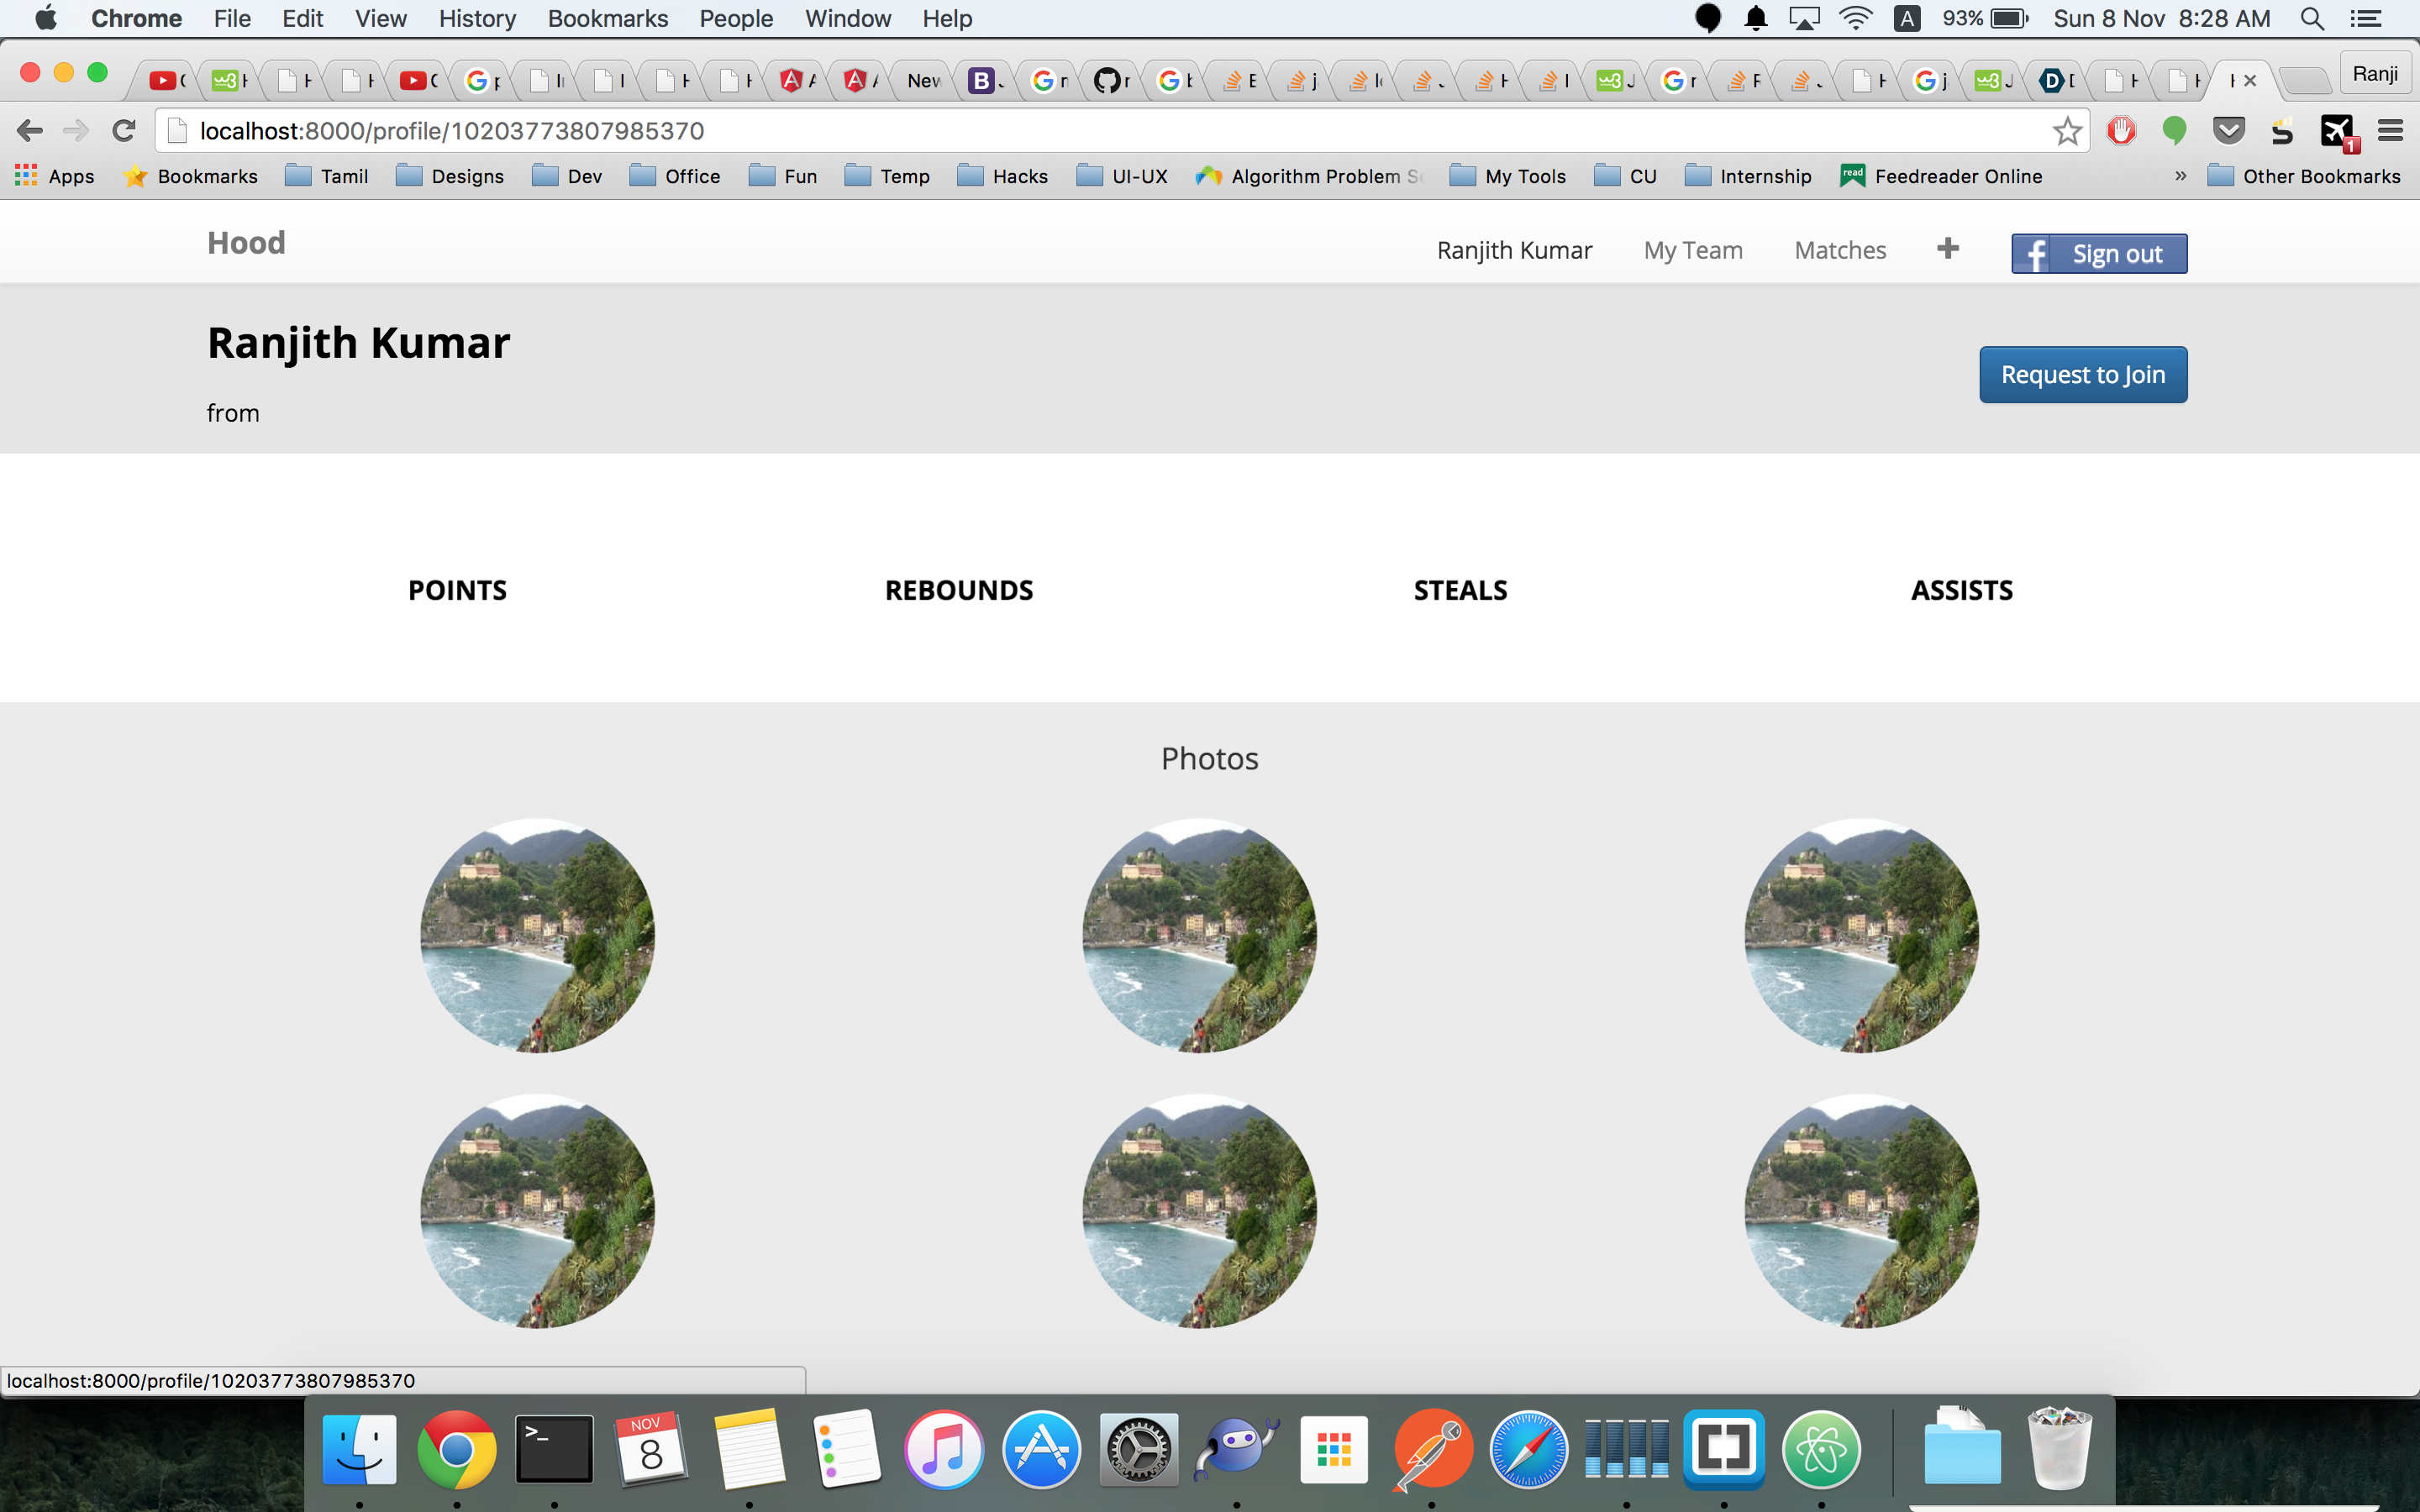Open Other Bookmarks folder
This screenshot has width=2420, height=1512.
2304,176
